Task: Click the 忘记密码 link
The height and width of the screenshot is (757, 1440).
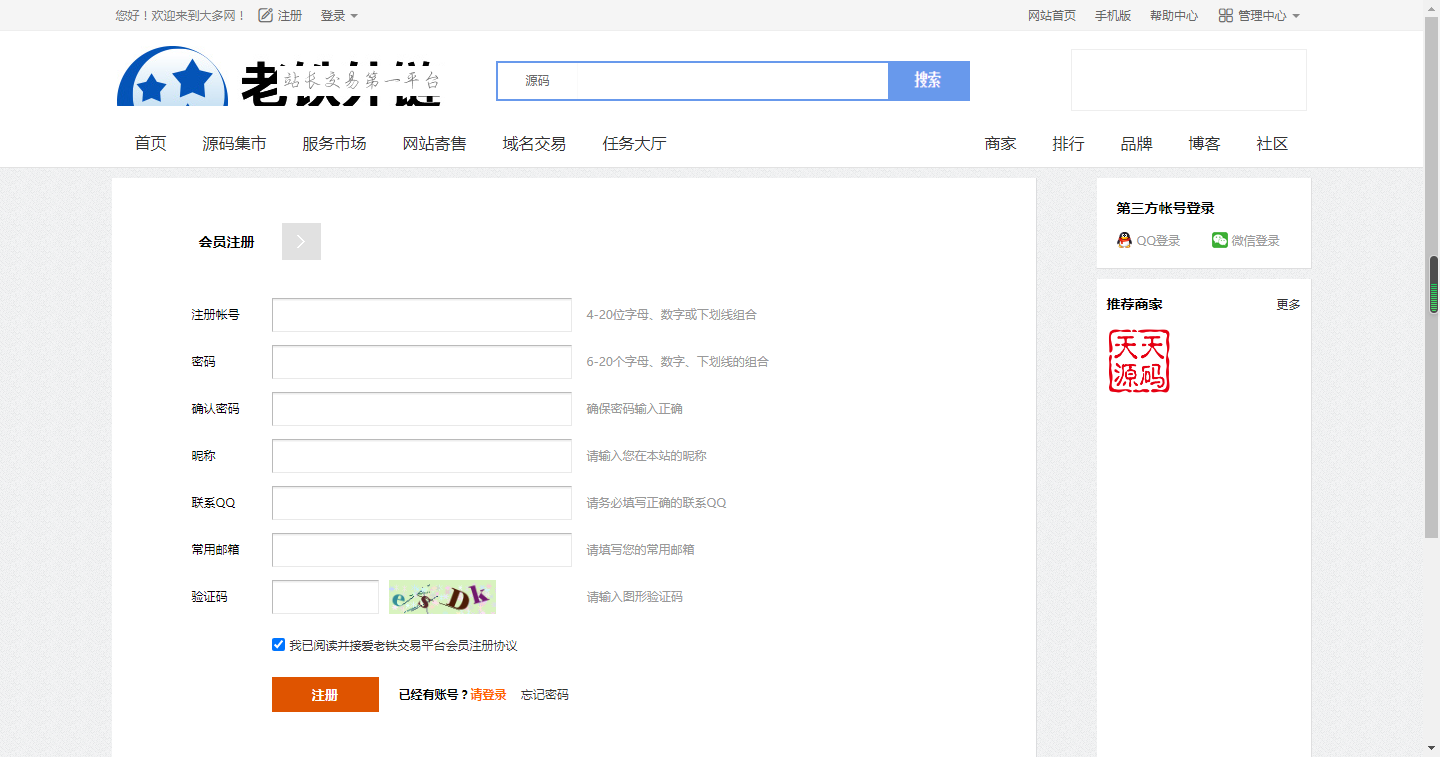Action: click(x=545, y=695)
